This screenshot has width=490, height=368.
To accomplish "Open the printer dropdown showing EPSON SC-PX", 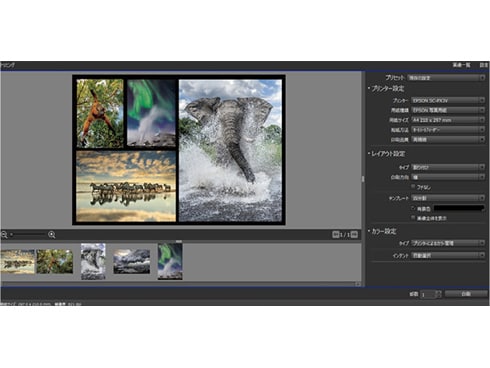I will point(448,100).
